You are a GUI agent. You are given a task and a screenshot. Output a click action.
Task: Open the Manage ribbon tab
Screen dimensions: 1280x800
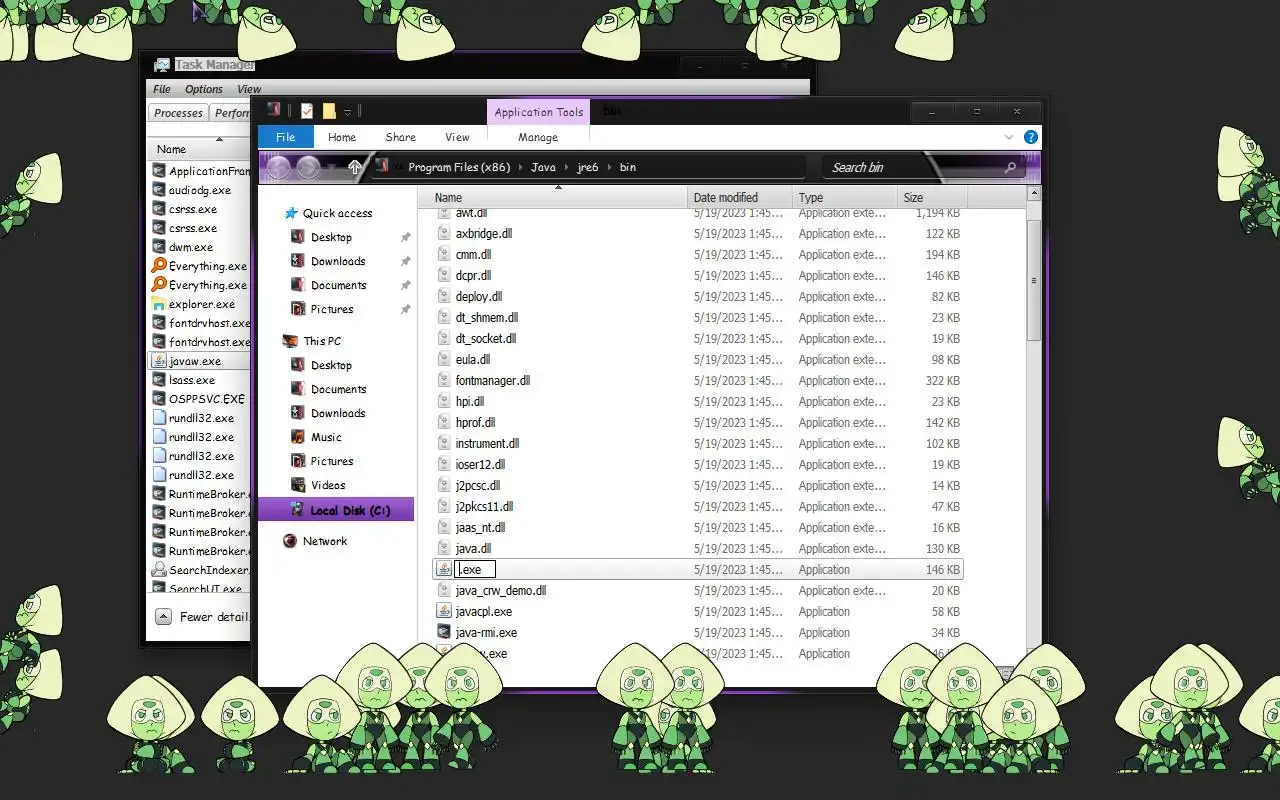click(x=538, y=137)
